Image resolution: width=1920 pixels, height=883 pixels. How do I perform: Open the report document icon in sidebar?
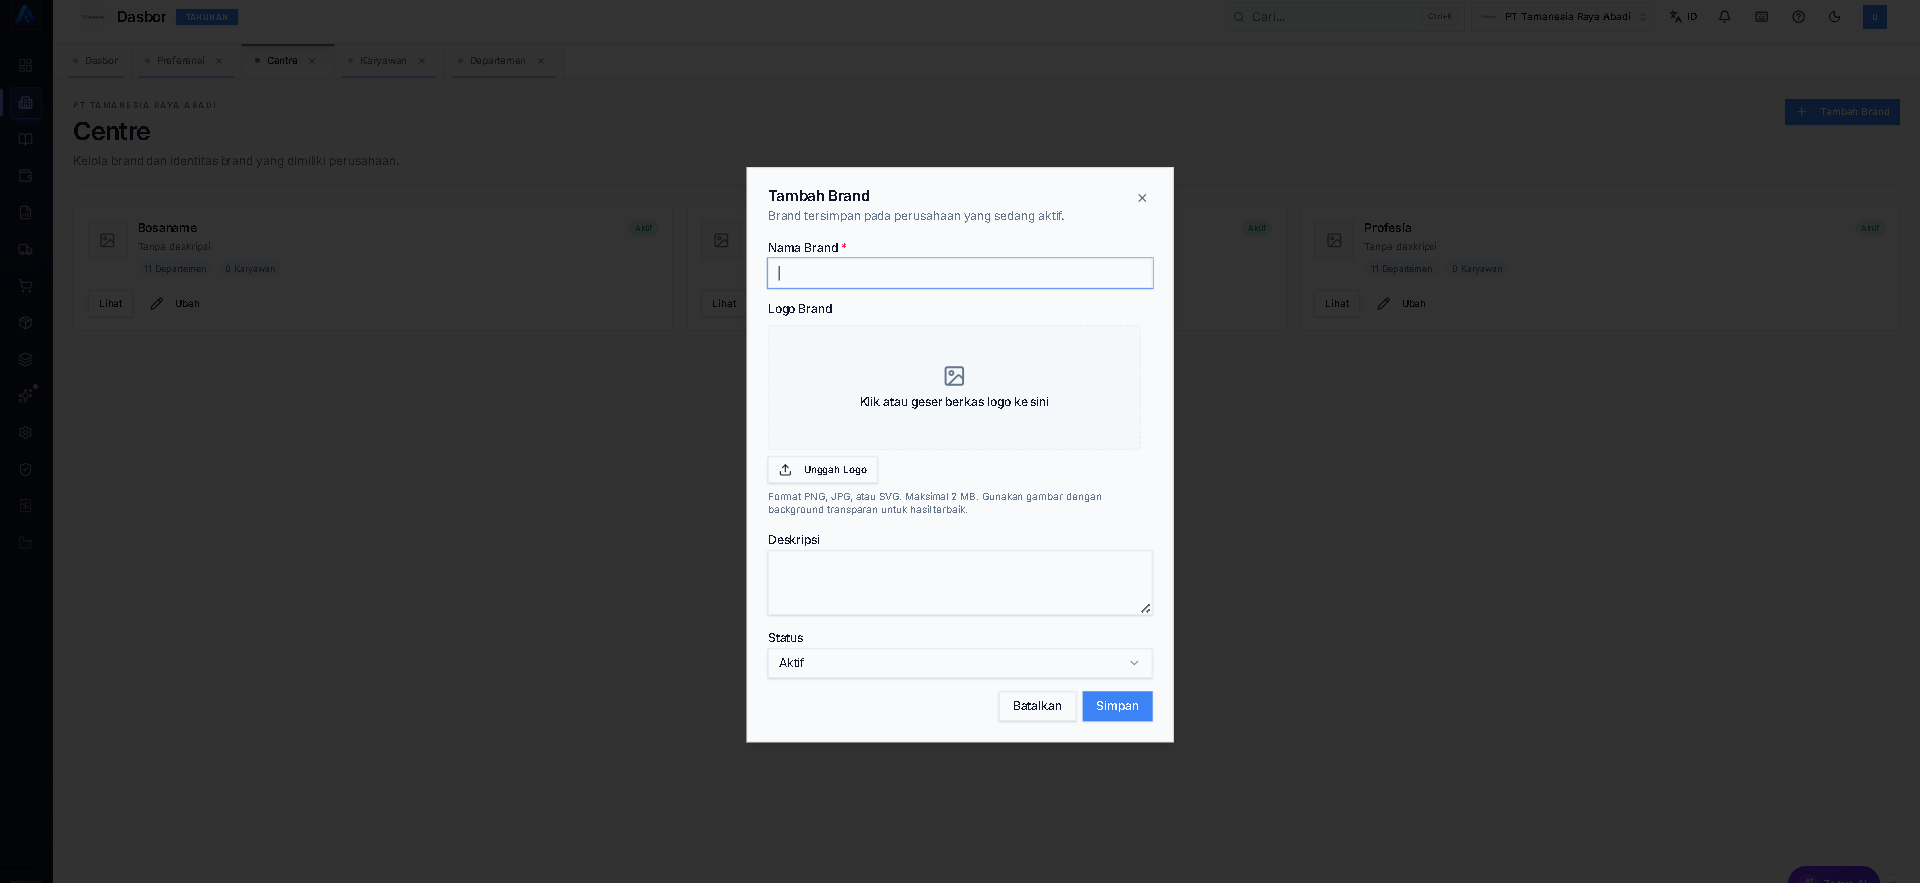[x=26, y=213]
